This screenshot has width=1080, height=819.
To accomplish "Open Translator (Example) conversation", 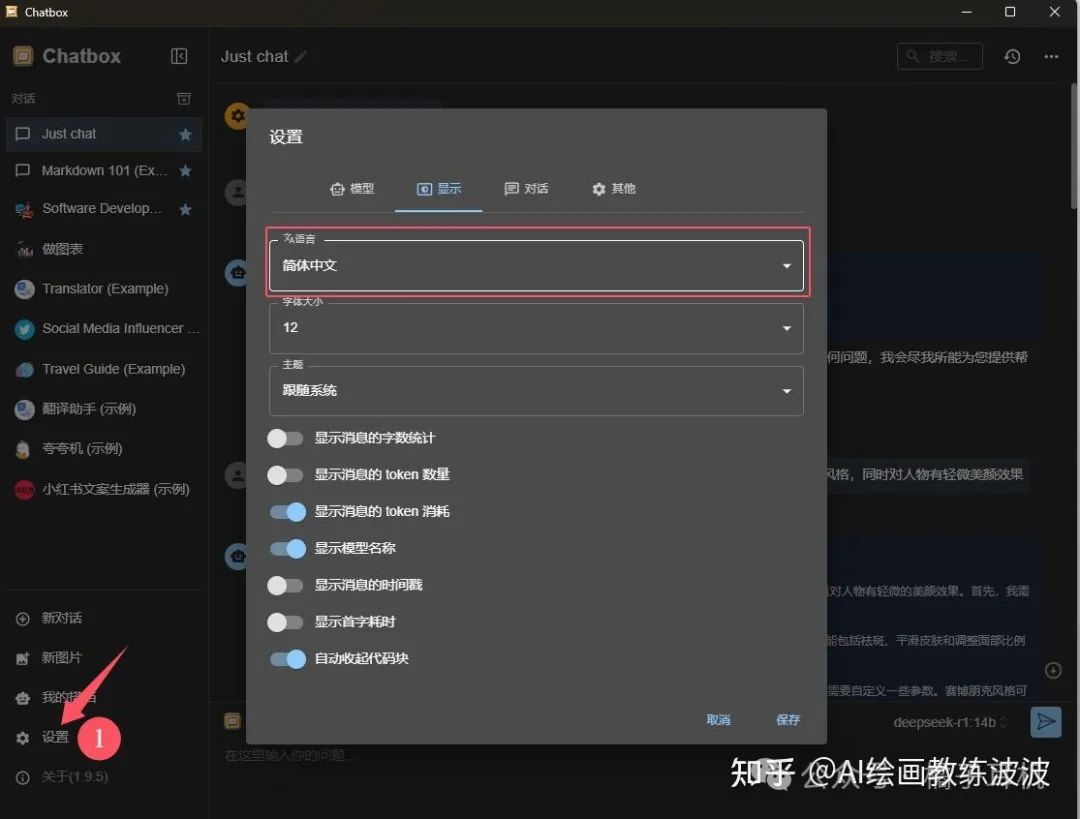I will (103, 289).
